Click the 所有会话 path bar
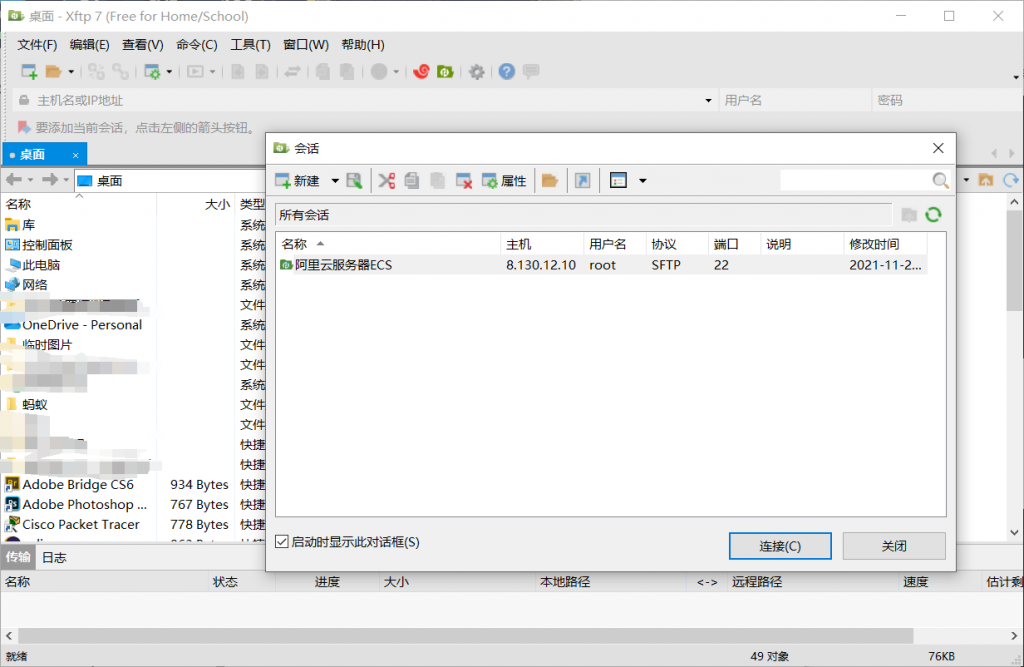This screenshot has width=1024, height=667. click(583, 215)
